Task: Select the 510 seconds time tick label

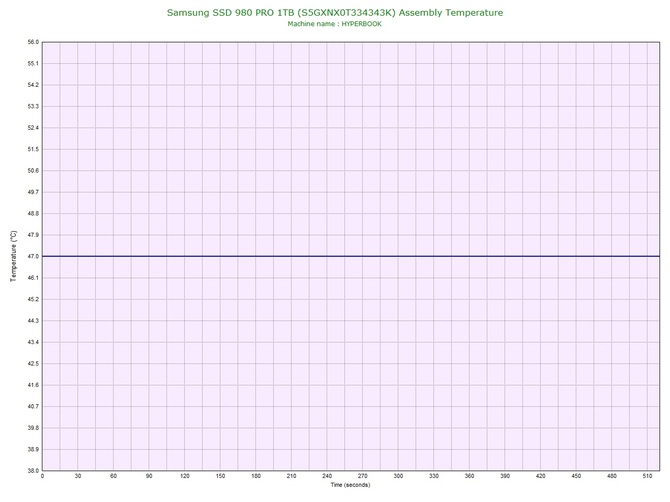Action: click(647, 476)
